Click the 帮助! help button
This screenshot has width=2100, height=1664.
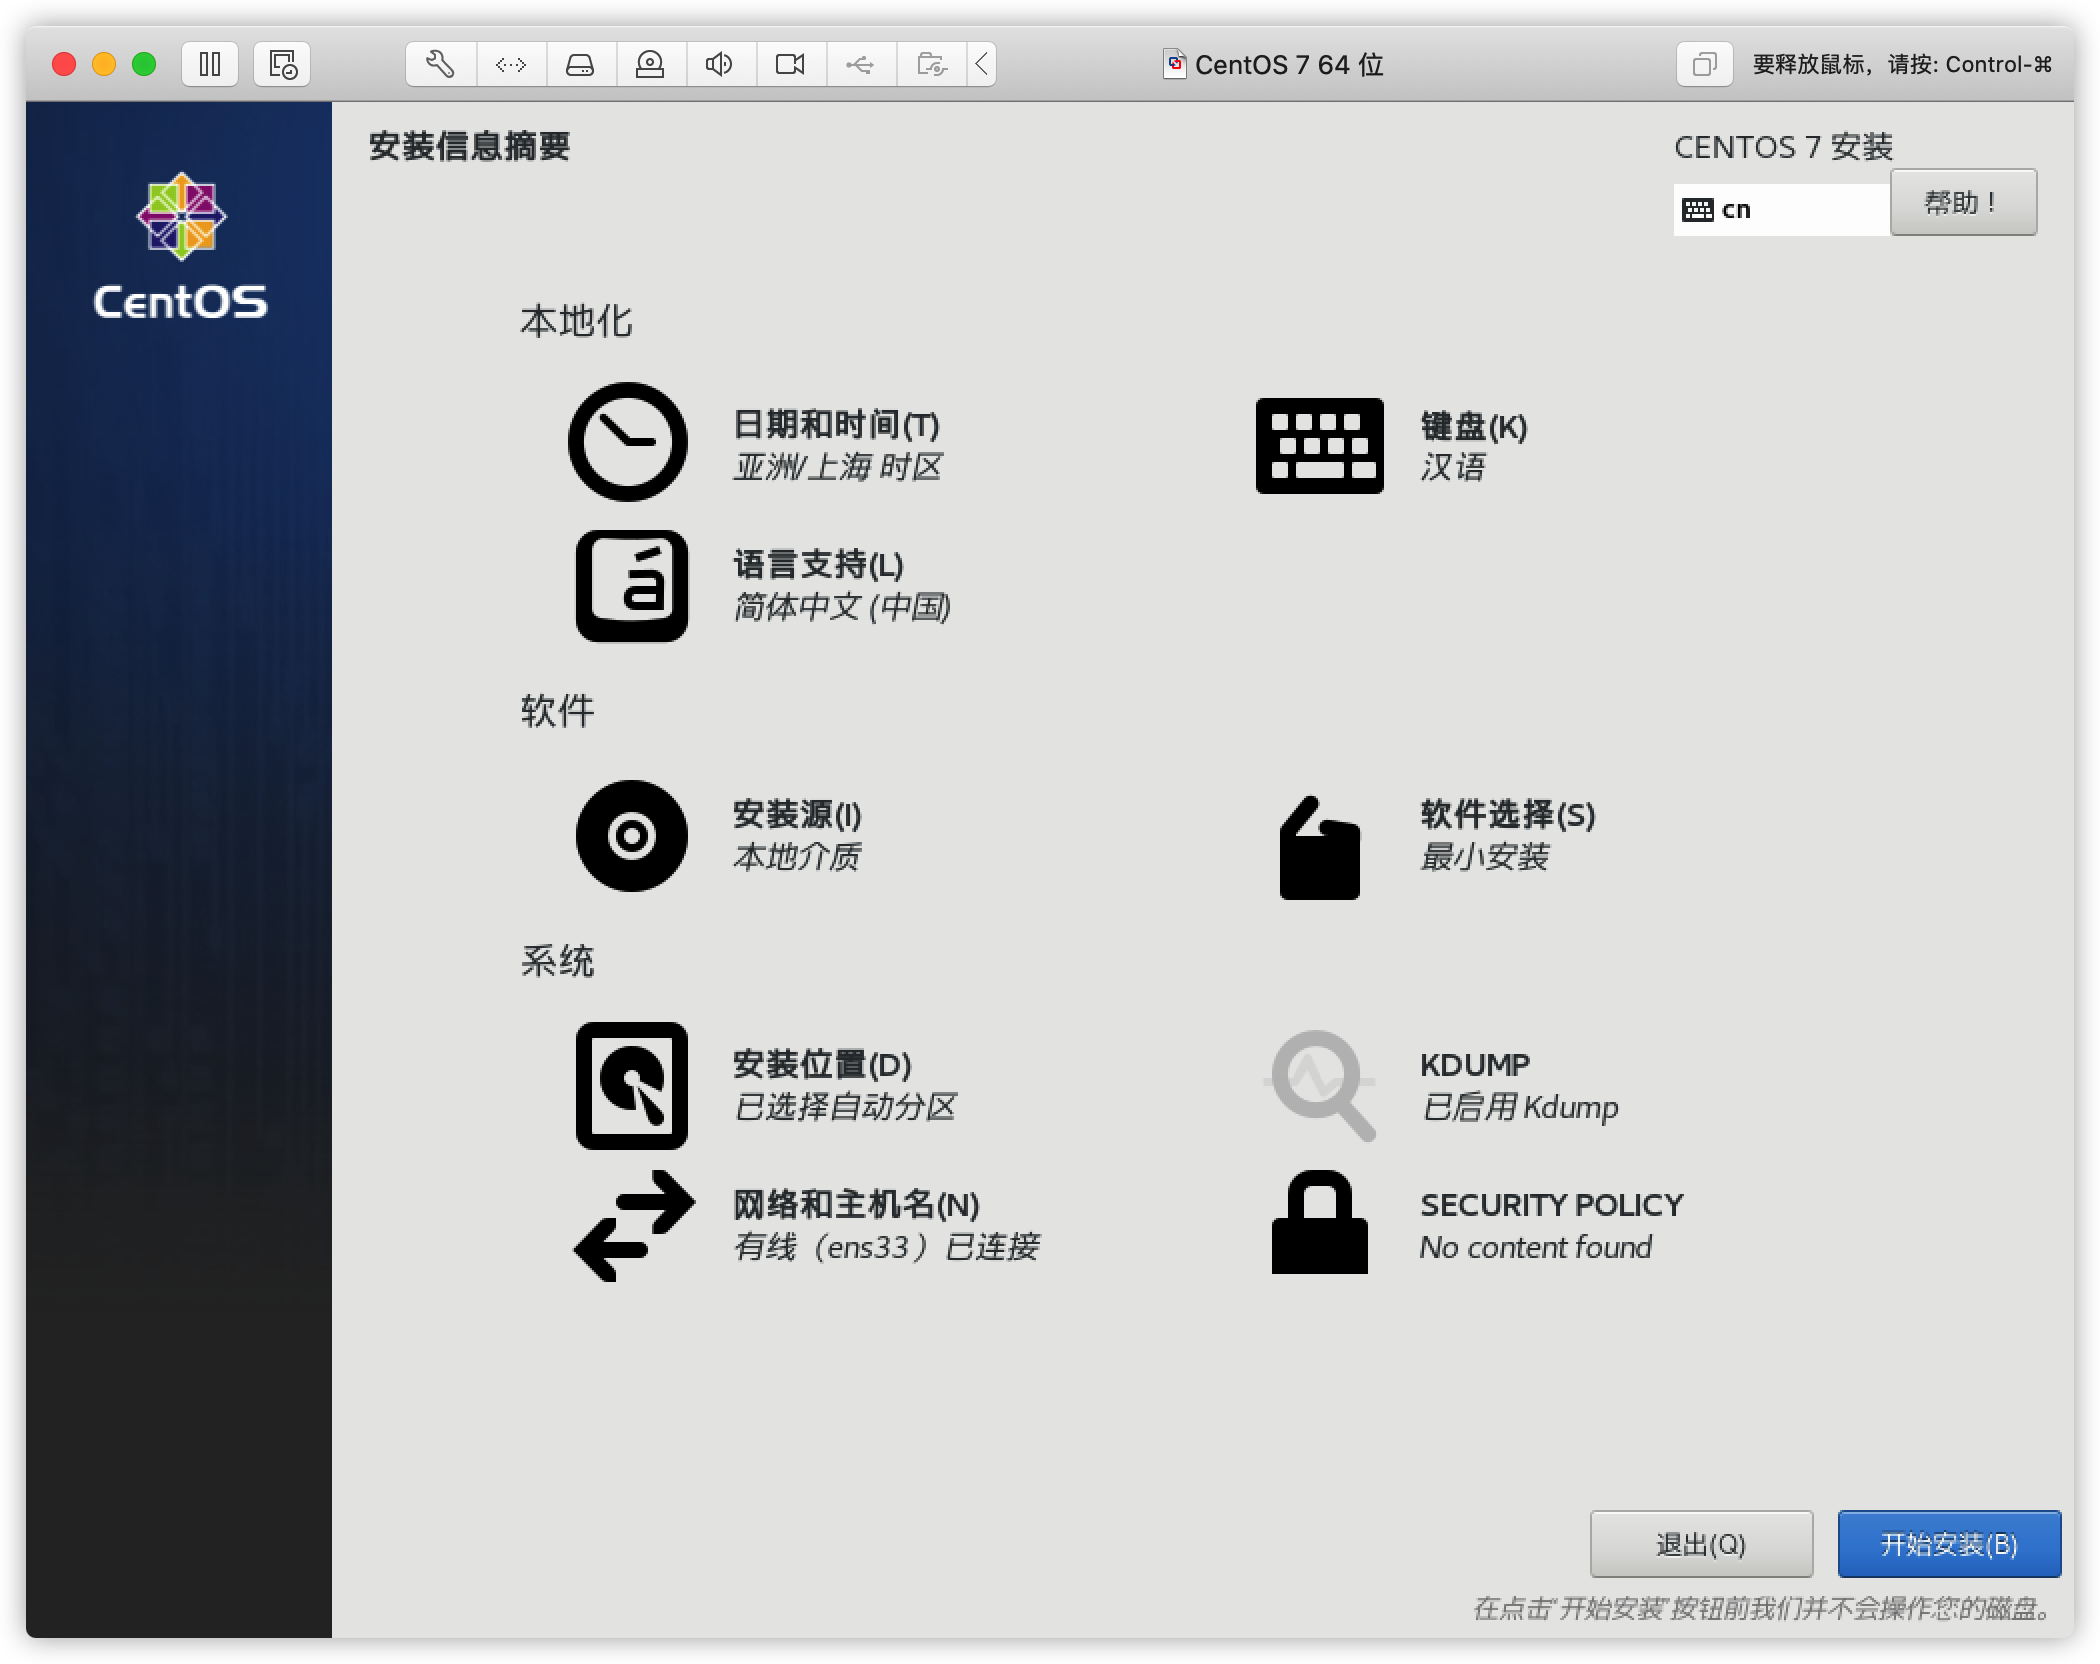[x=1962, y=203]
